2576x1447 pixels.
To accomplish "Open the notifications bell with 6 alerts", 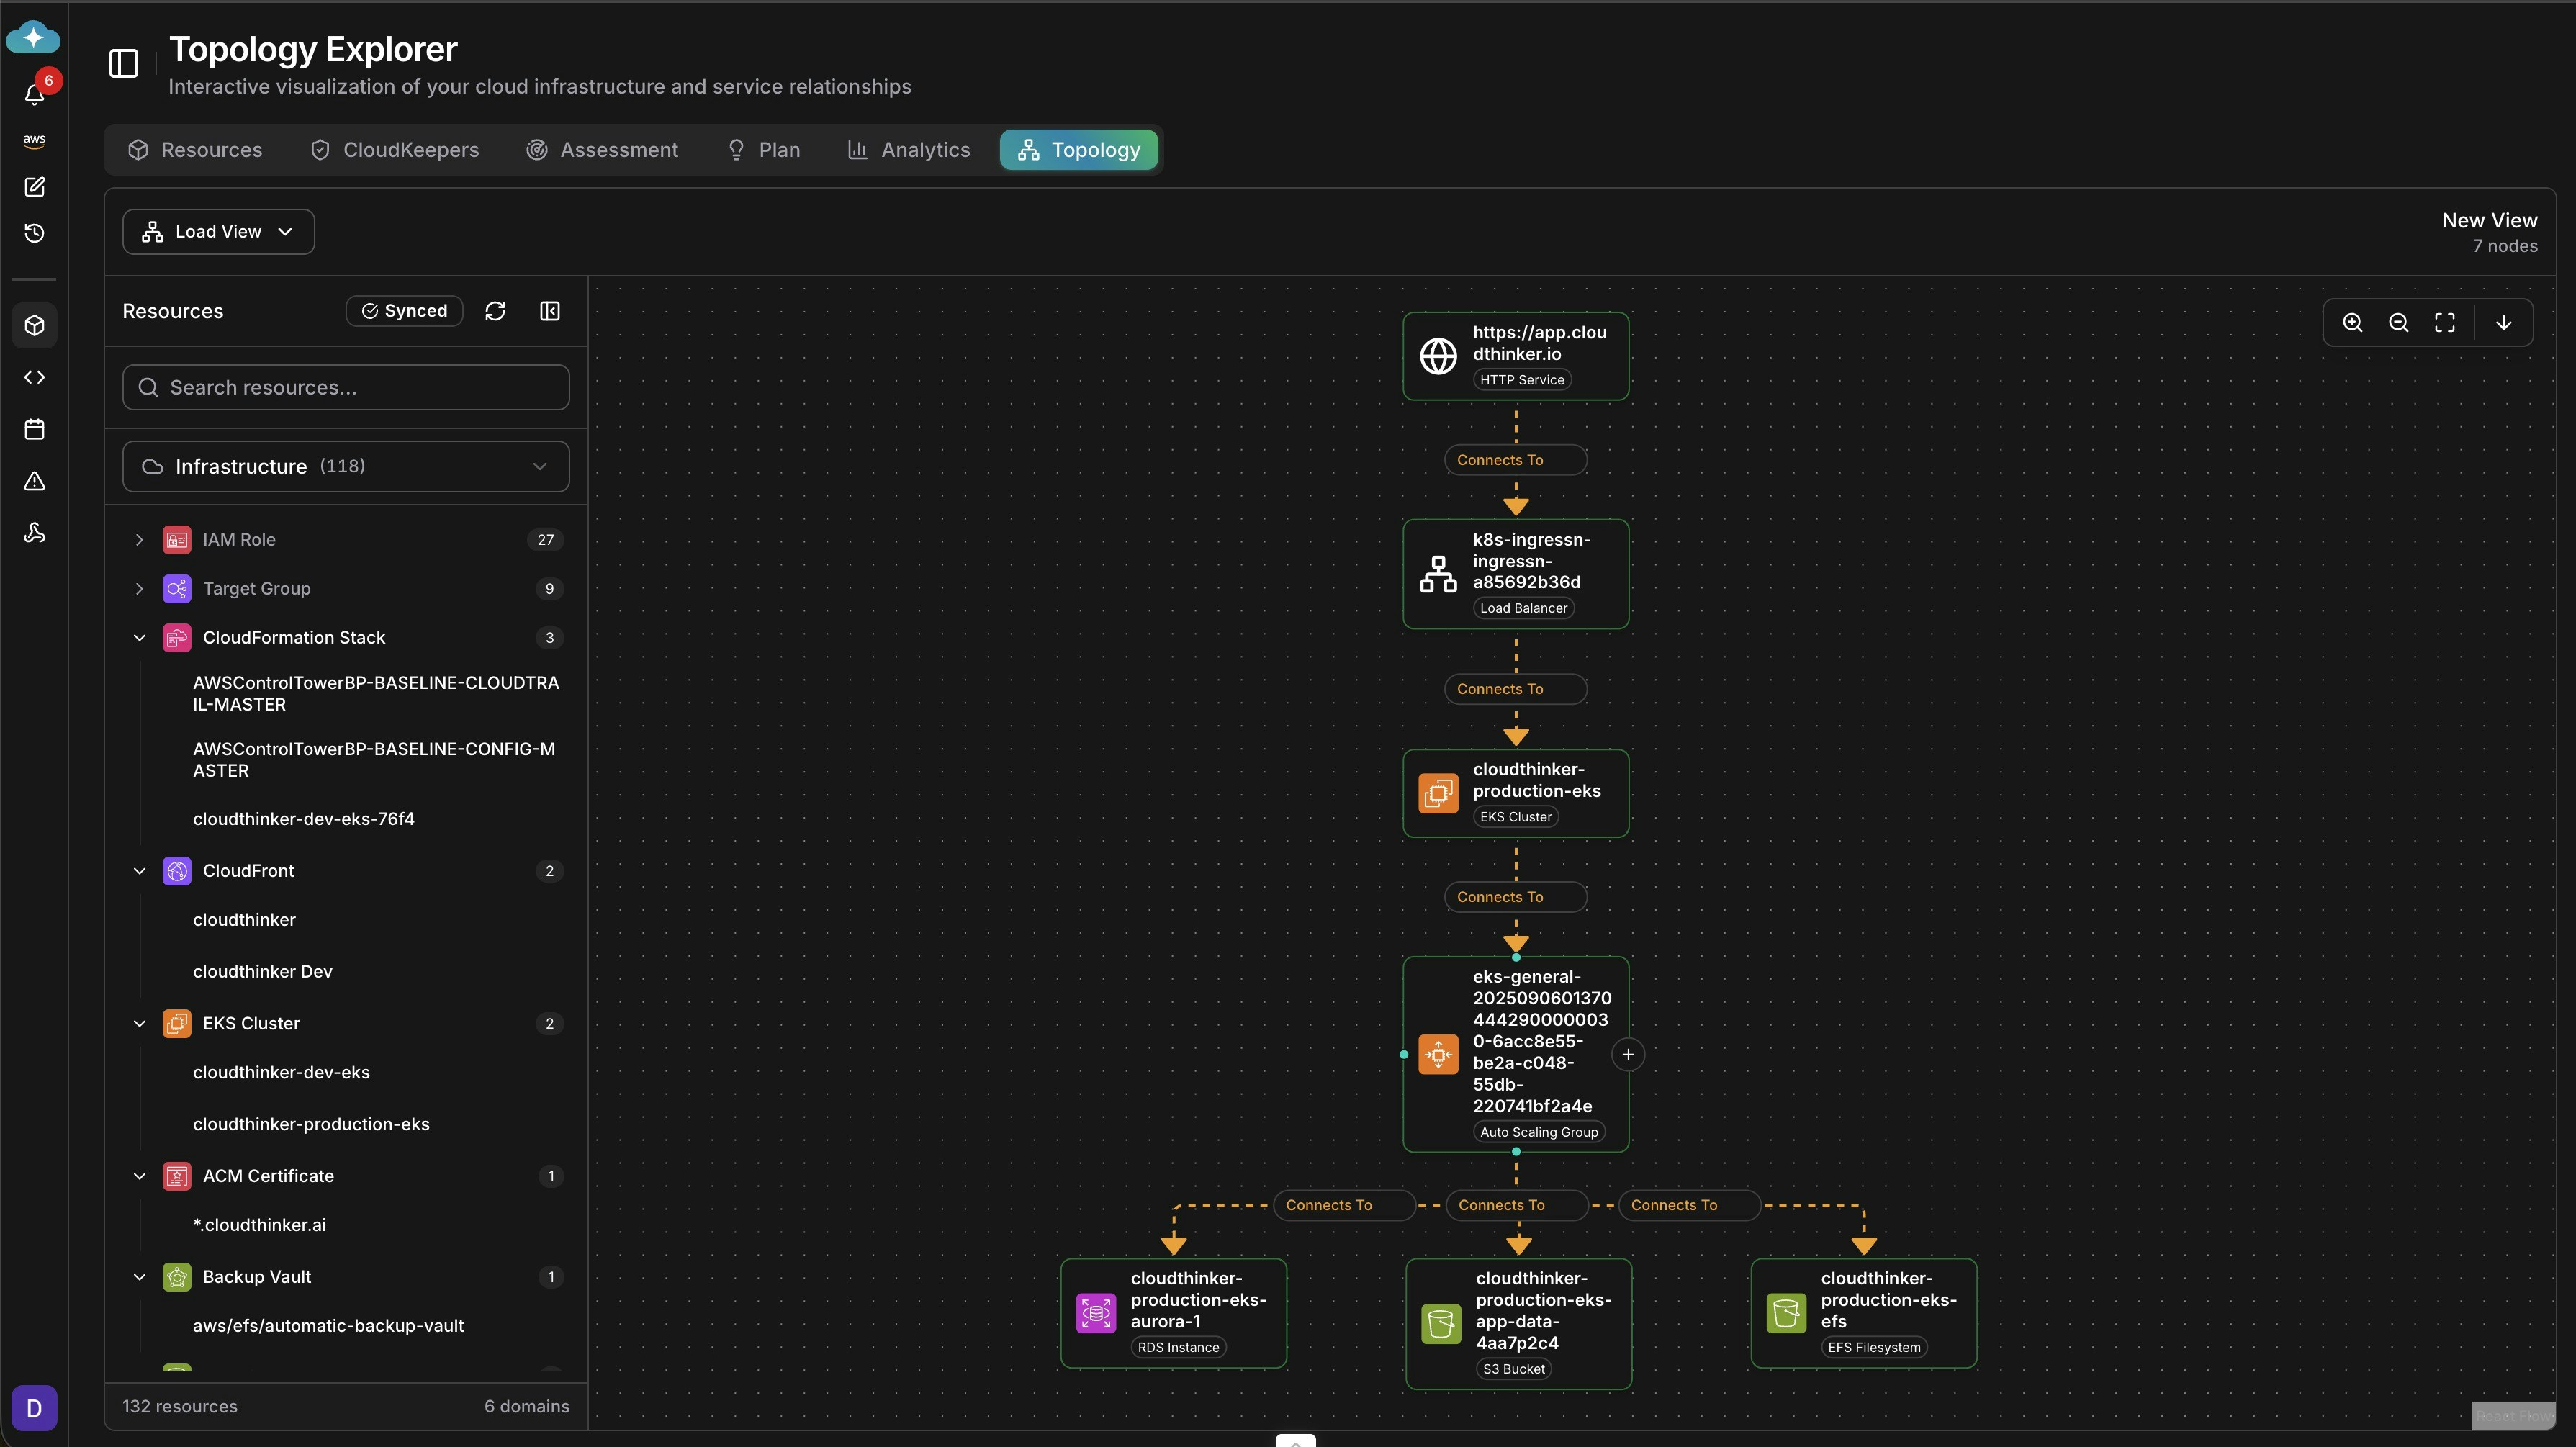I will (34, 93).
